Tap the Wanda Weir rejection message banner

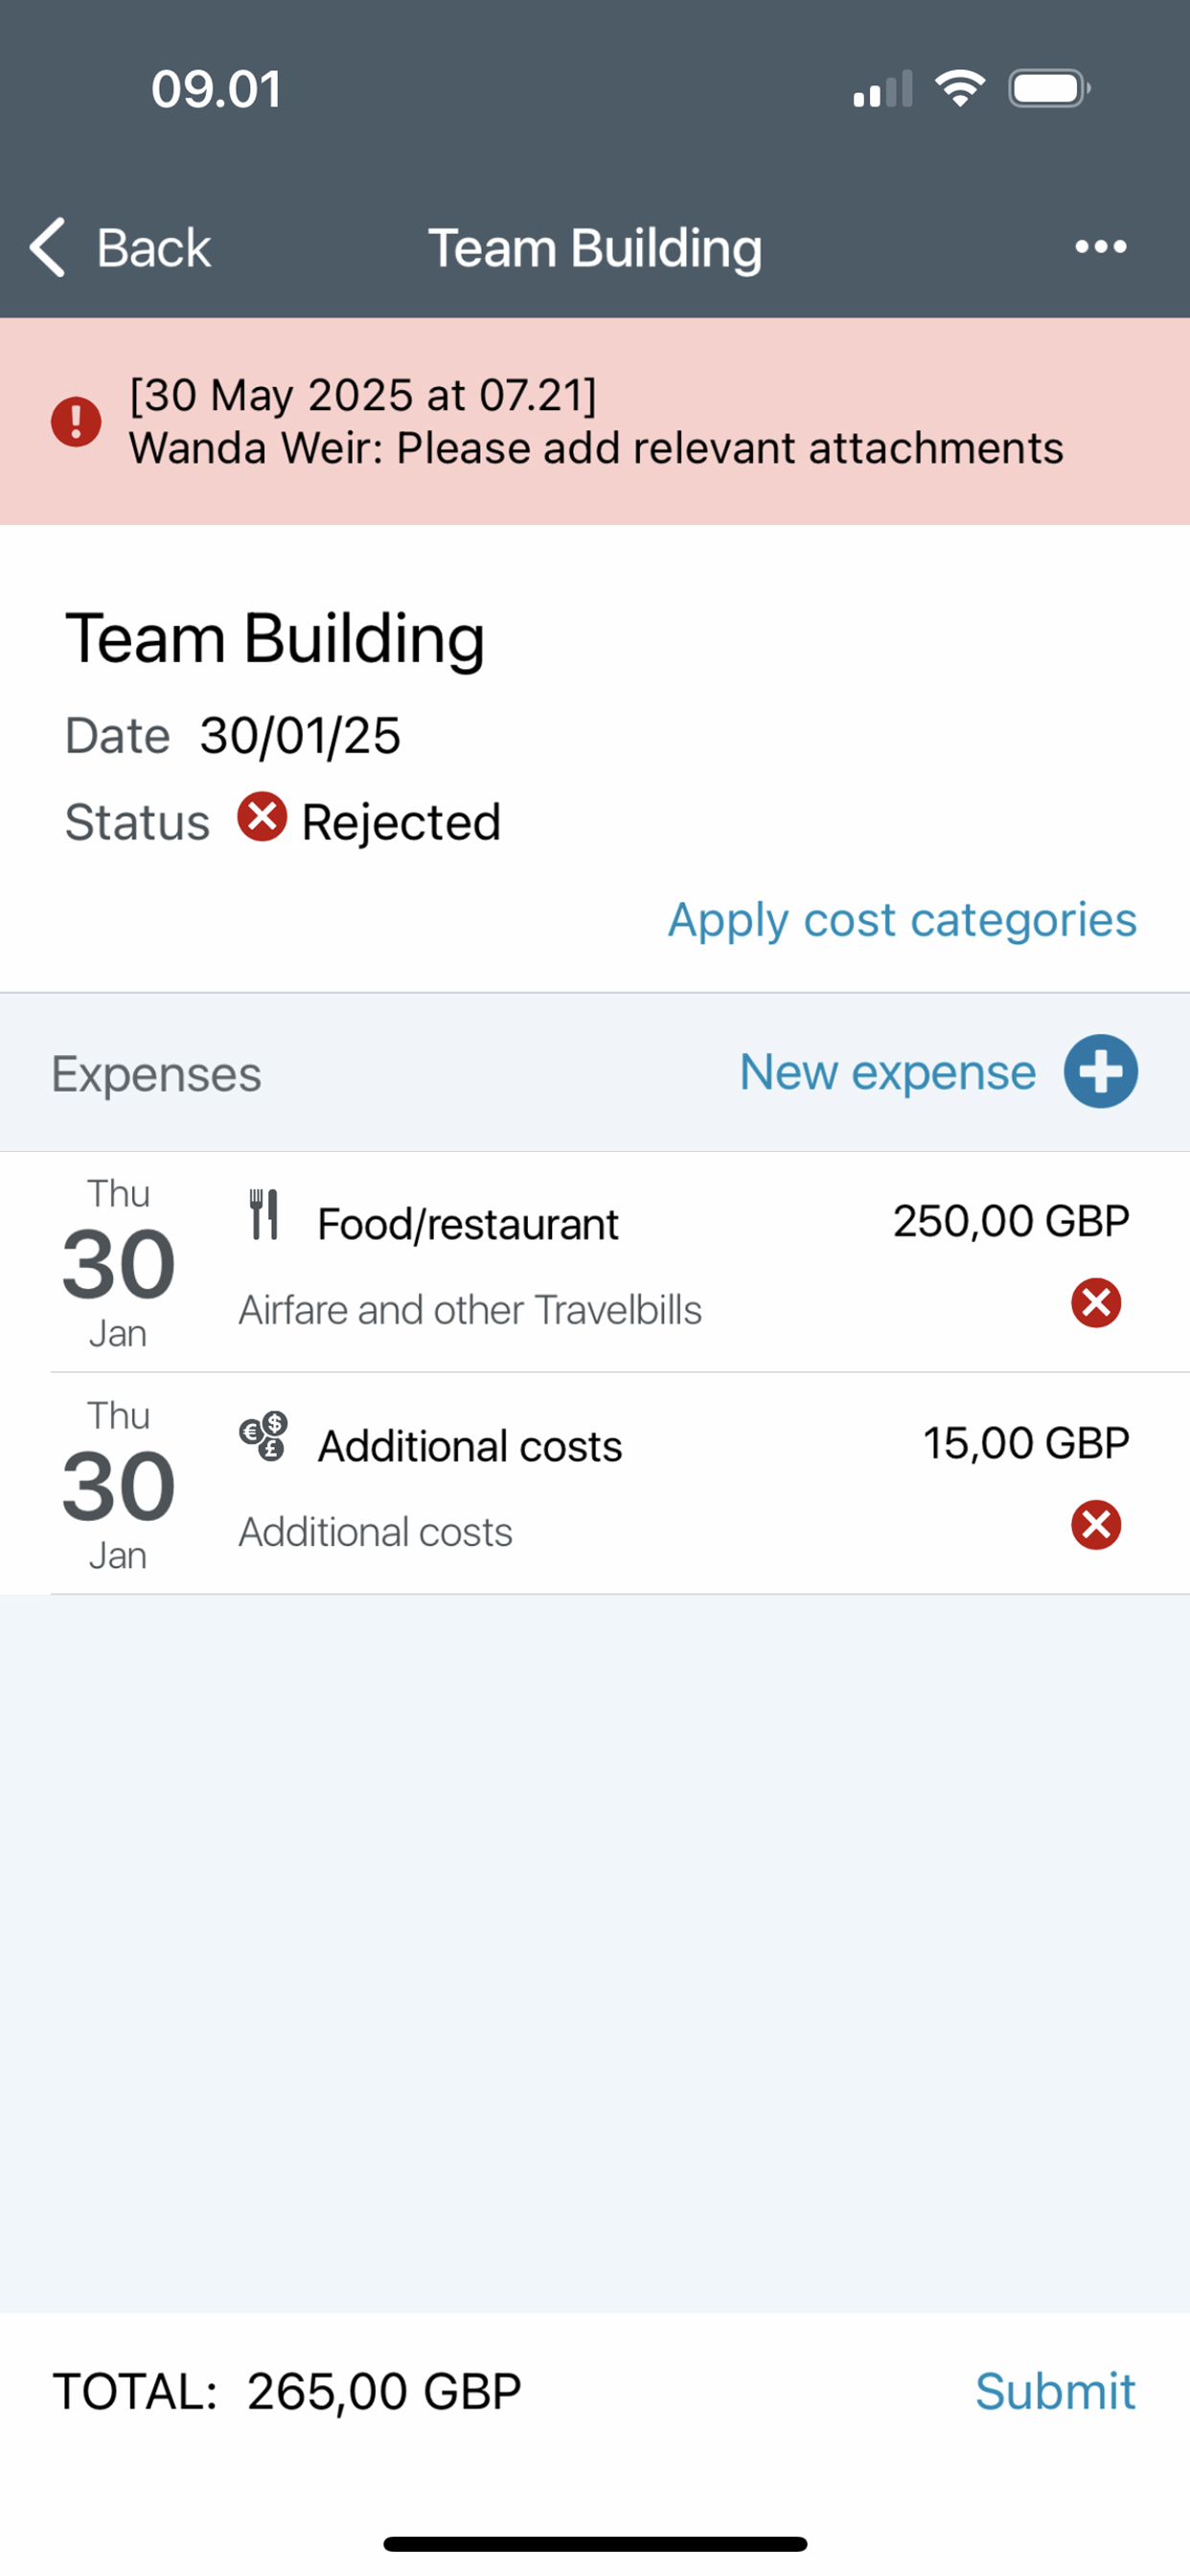[595, 421]
